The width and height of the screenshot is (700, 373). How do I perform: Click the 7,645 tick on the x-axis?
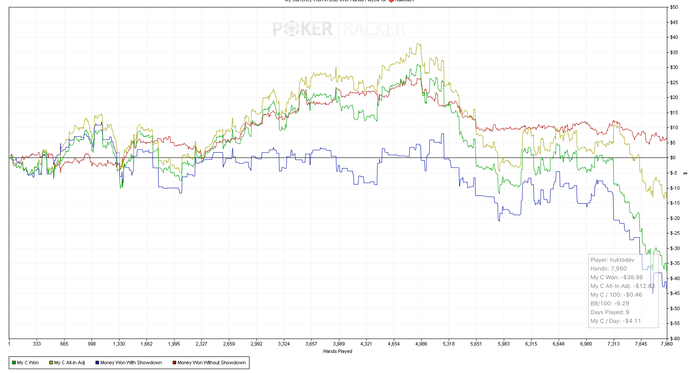(x=641, y=344)
